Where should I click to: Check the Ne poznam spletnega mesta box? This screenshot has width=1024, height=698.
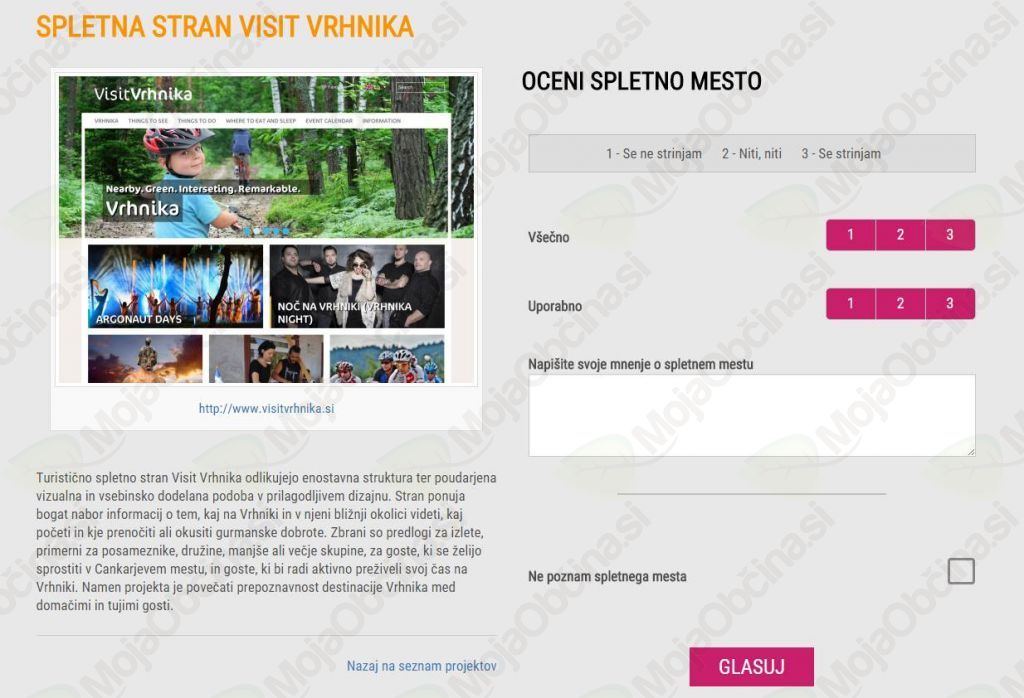[x=961, y=571]
